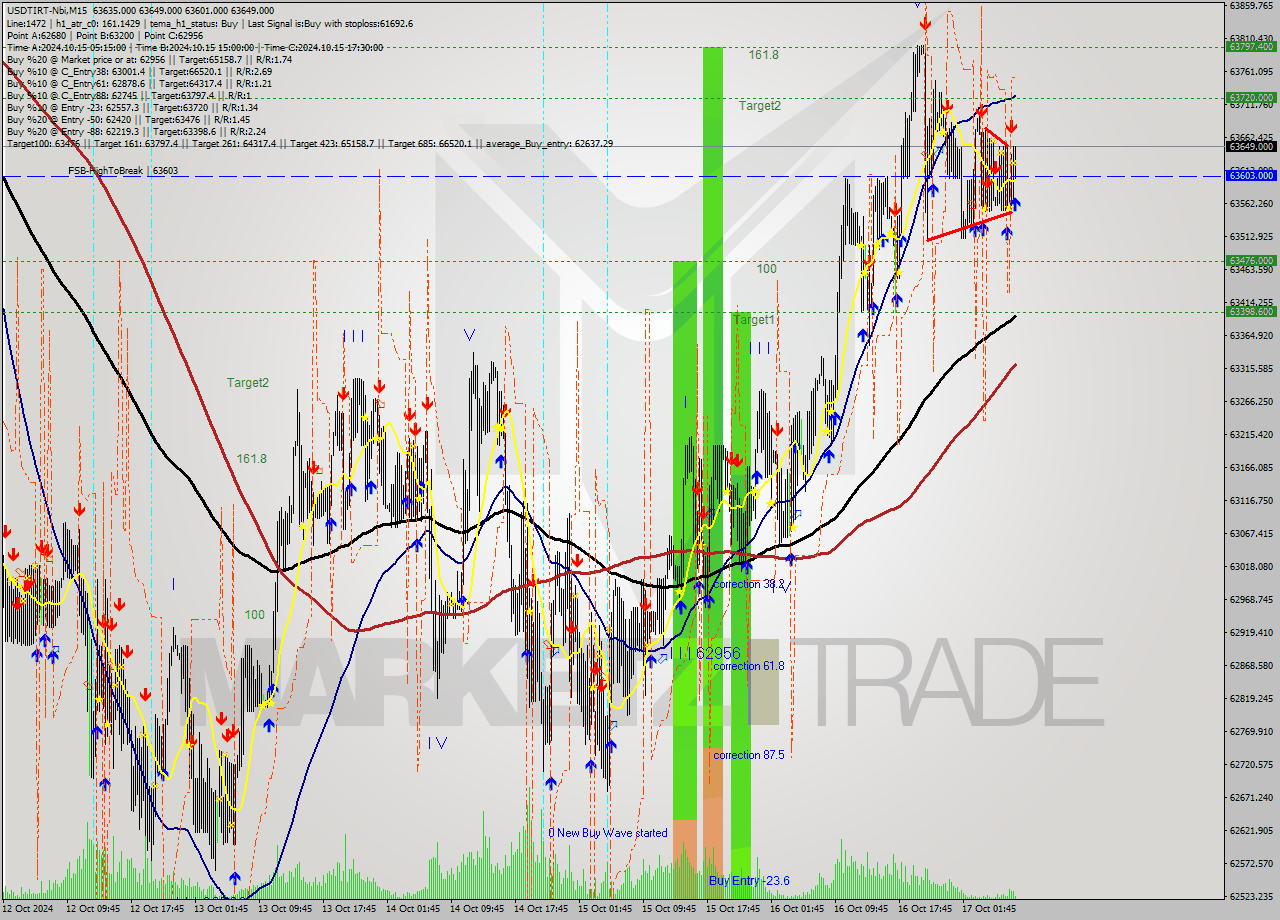Click the 63266.250 price axis value
Image resolution: width=1280 pixels, height=920 pixels.
[1250, 401]
